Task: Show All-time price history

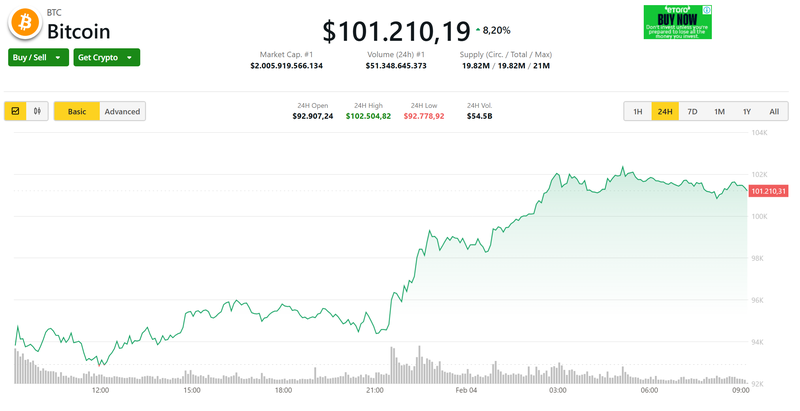Action: (773, 111)
